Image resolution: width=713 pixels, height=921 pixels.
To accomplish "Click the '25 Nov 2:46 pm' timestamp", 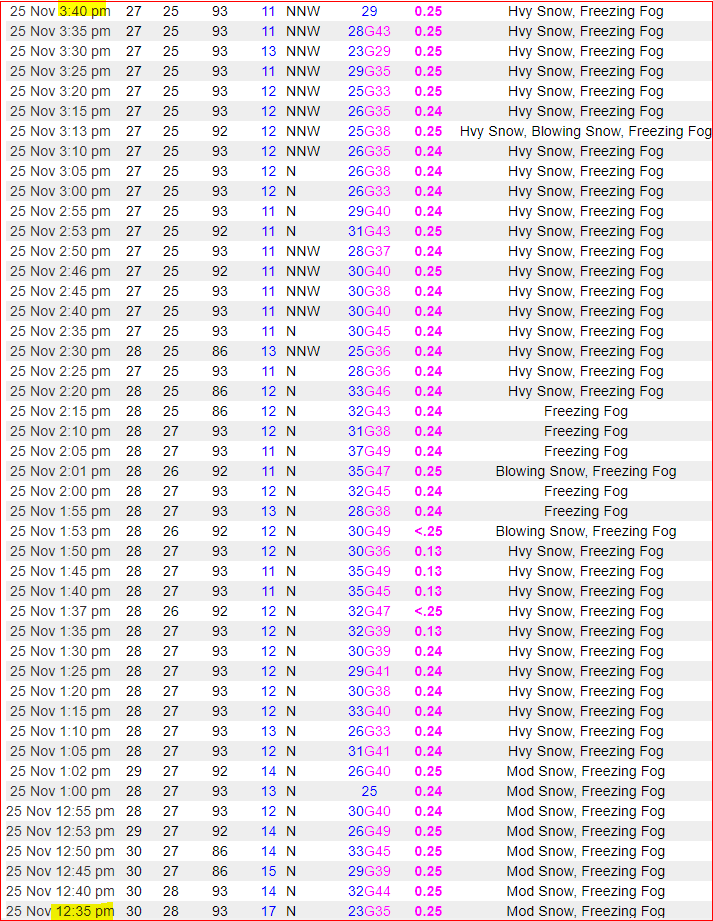I will pos(60,271).
